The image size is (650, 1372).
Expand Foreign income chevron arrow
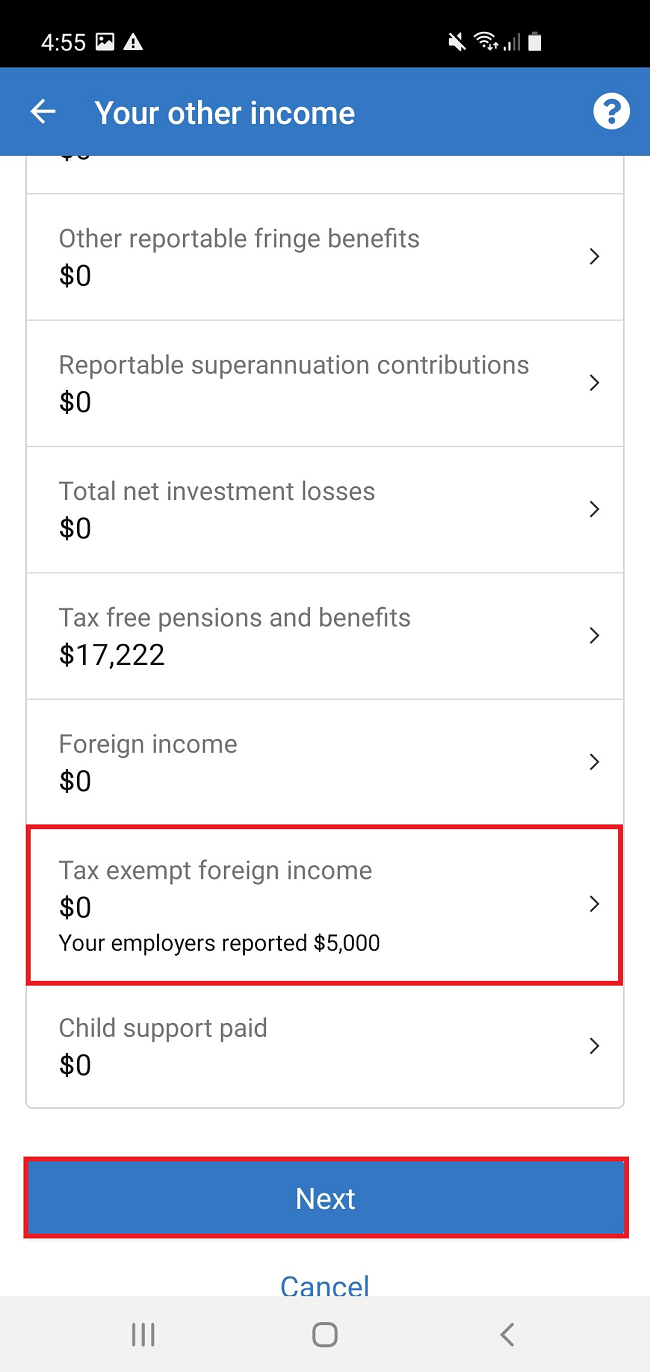[594, 762]
